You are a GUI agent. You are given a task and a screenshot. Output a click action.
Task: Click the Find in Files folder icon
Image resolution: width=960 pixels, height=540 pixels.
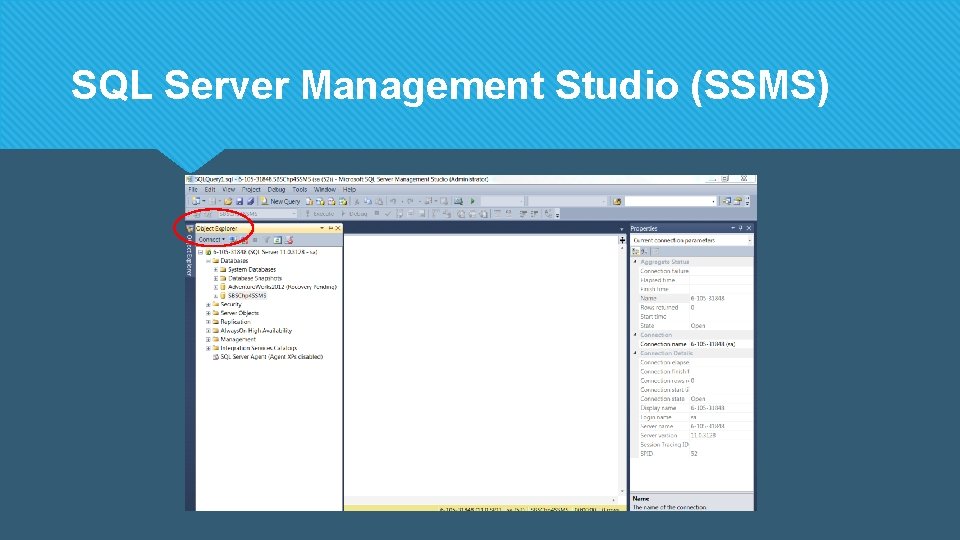pos(617,201)
